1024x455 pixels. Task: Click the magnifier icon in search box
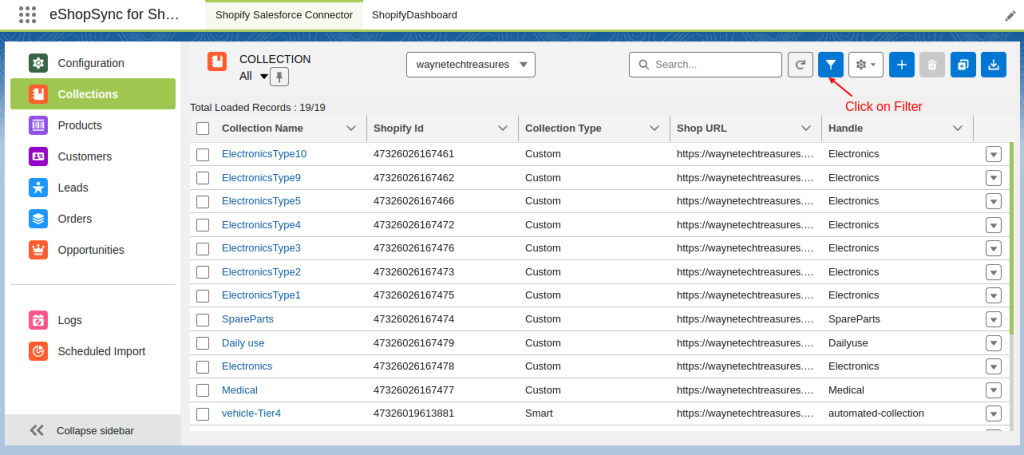pyautogui.click(x=644, y=65)
